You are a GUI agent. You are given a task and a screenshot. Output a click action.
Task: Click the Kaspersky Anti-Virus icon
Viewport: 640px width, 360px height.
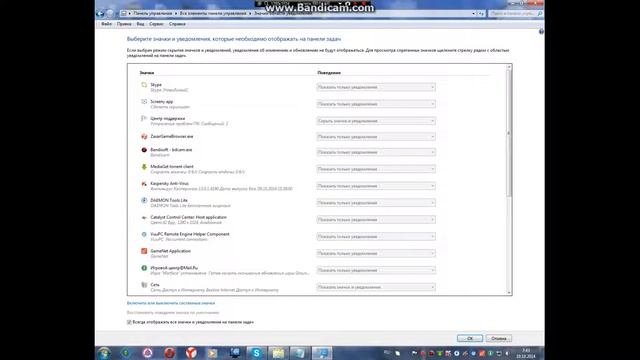tap(144, 184)
